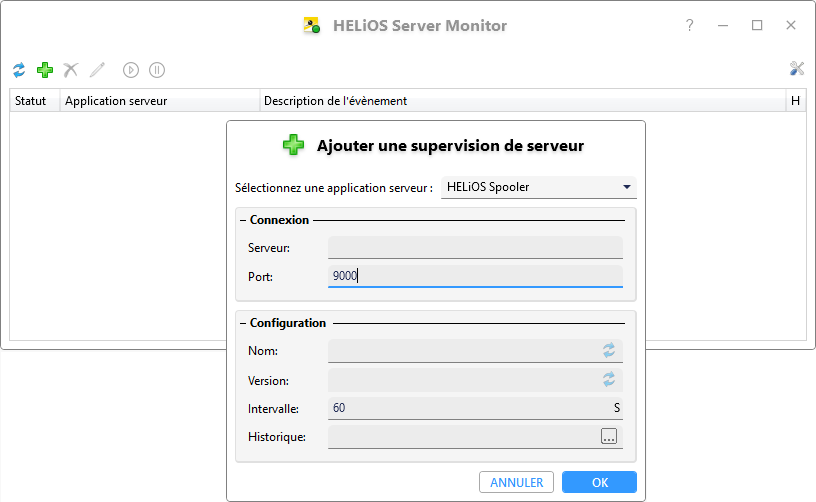Screen dimensions: 816x502
Task: Sort by Description de l'évènement column header
Action: pos(522,101)
